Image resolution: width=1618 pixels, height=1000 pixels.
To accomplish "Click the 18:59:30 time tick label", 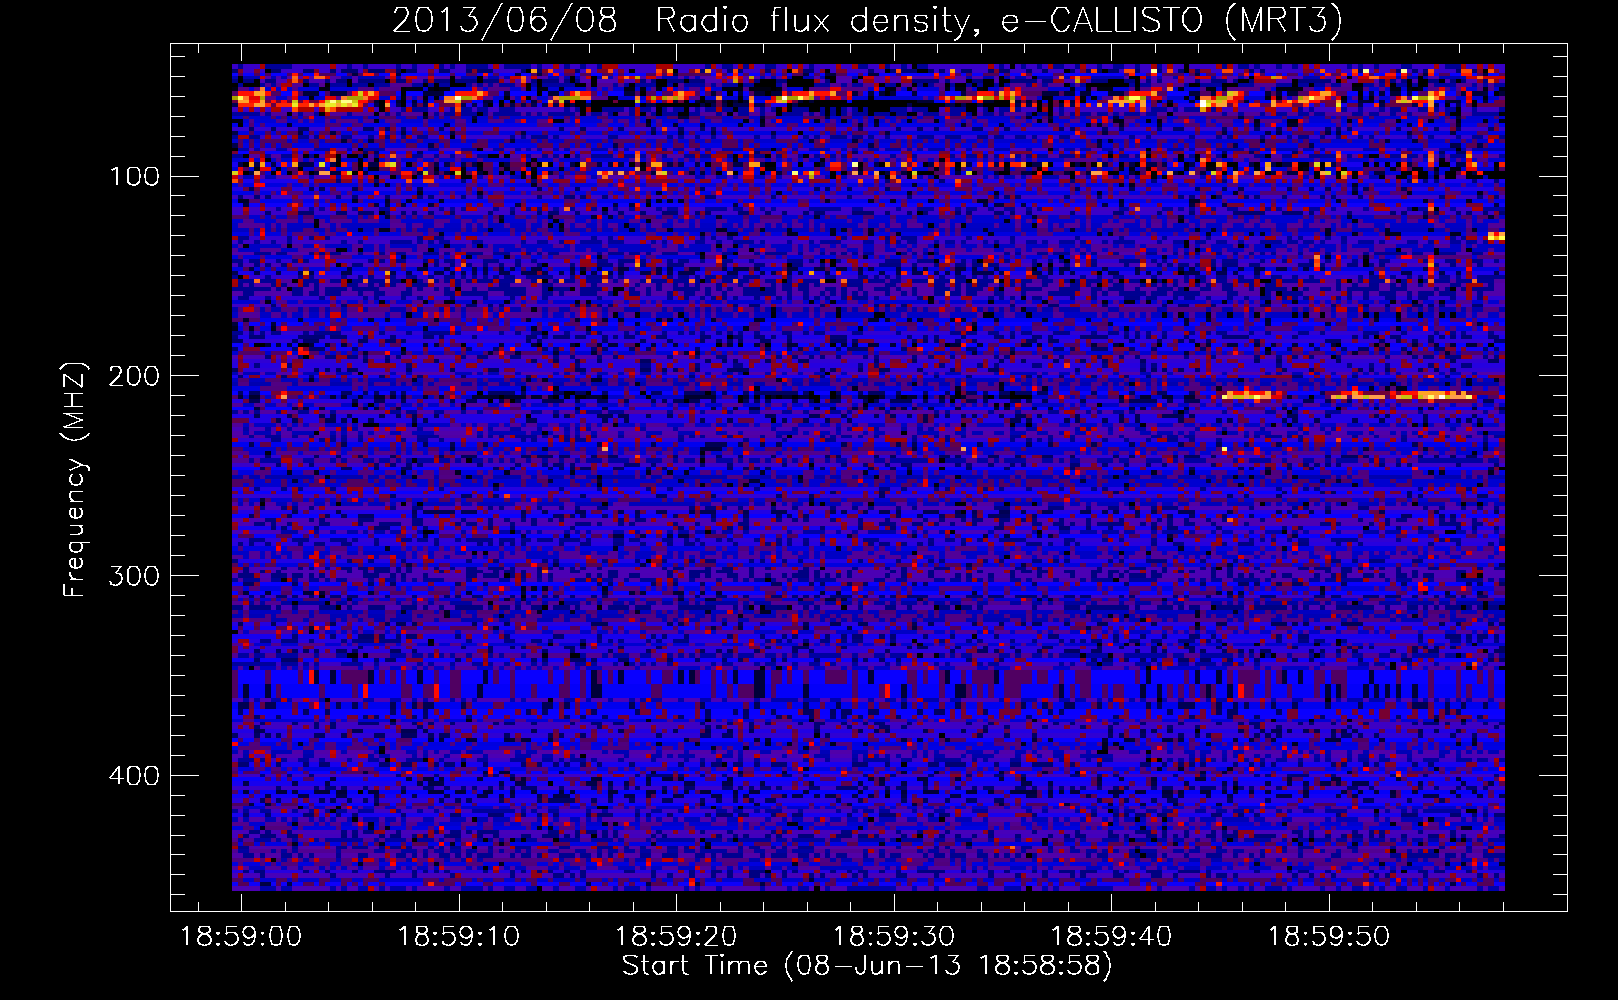I will point(894,937).
